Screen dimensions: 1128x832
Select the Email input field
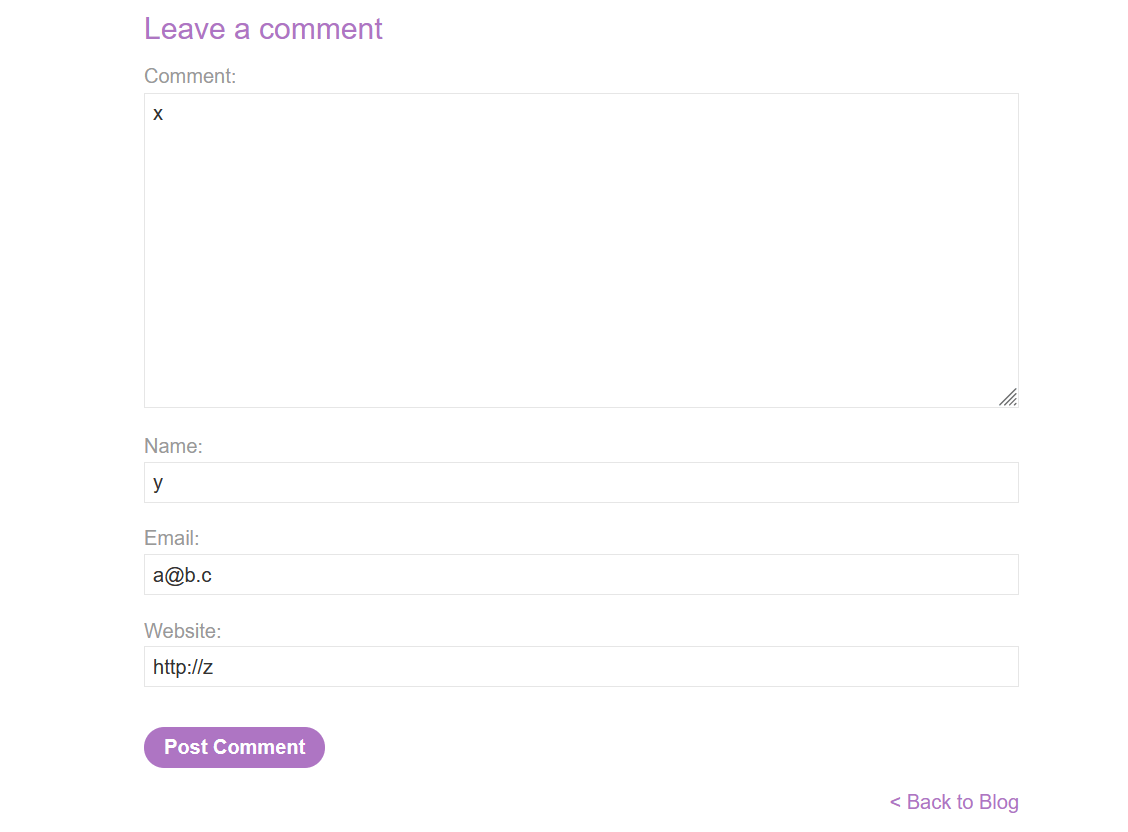point(580,575)
